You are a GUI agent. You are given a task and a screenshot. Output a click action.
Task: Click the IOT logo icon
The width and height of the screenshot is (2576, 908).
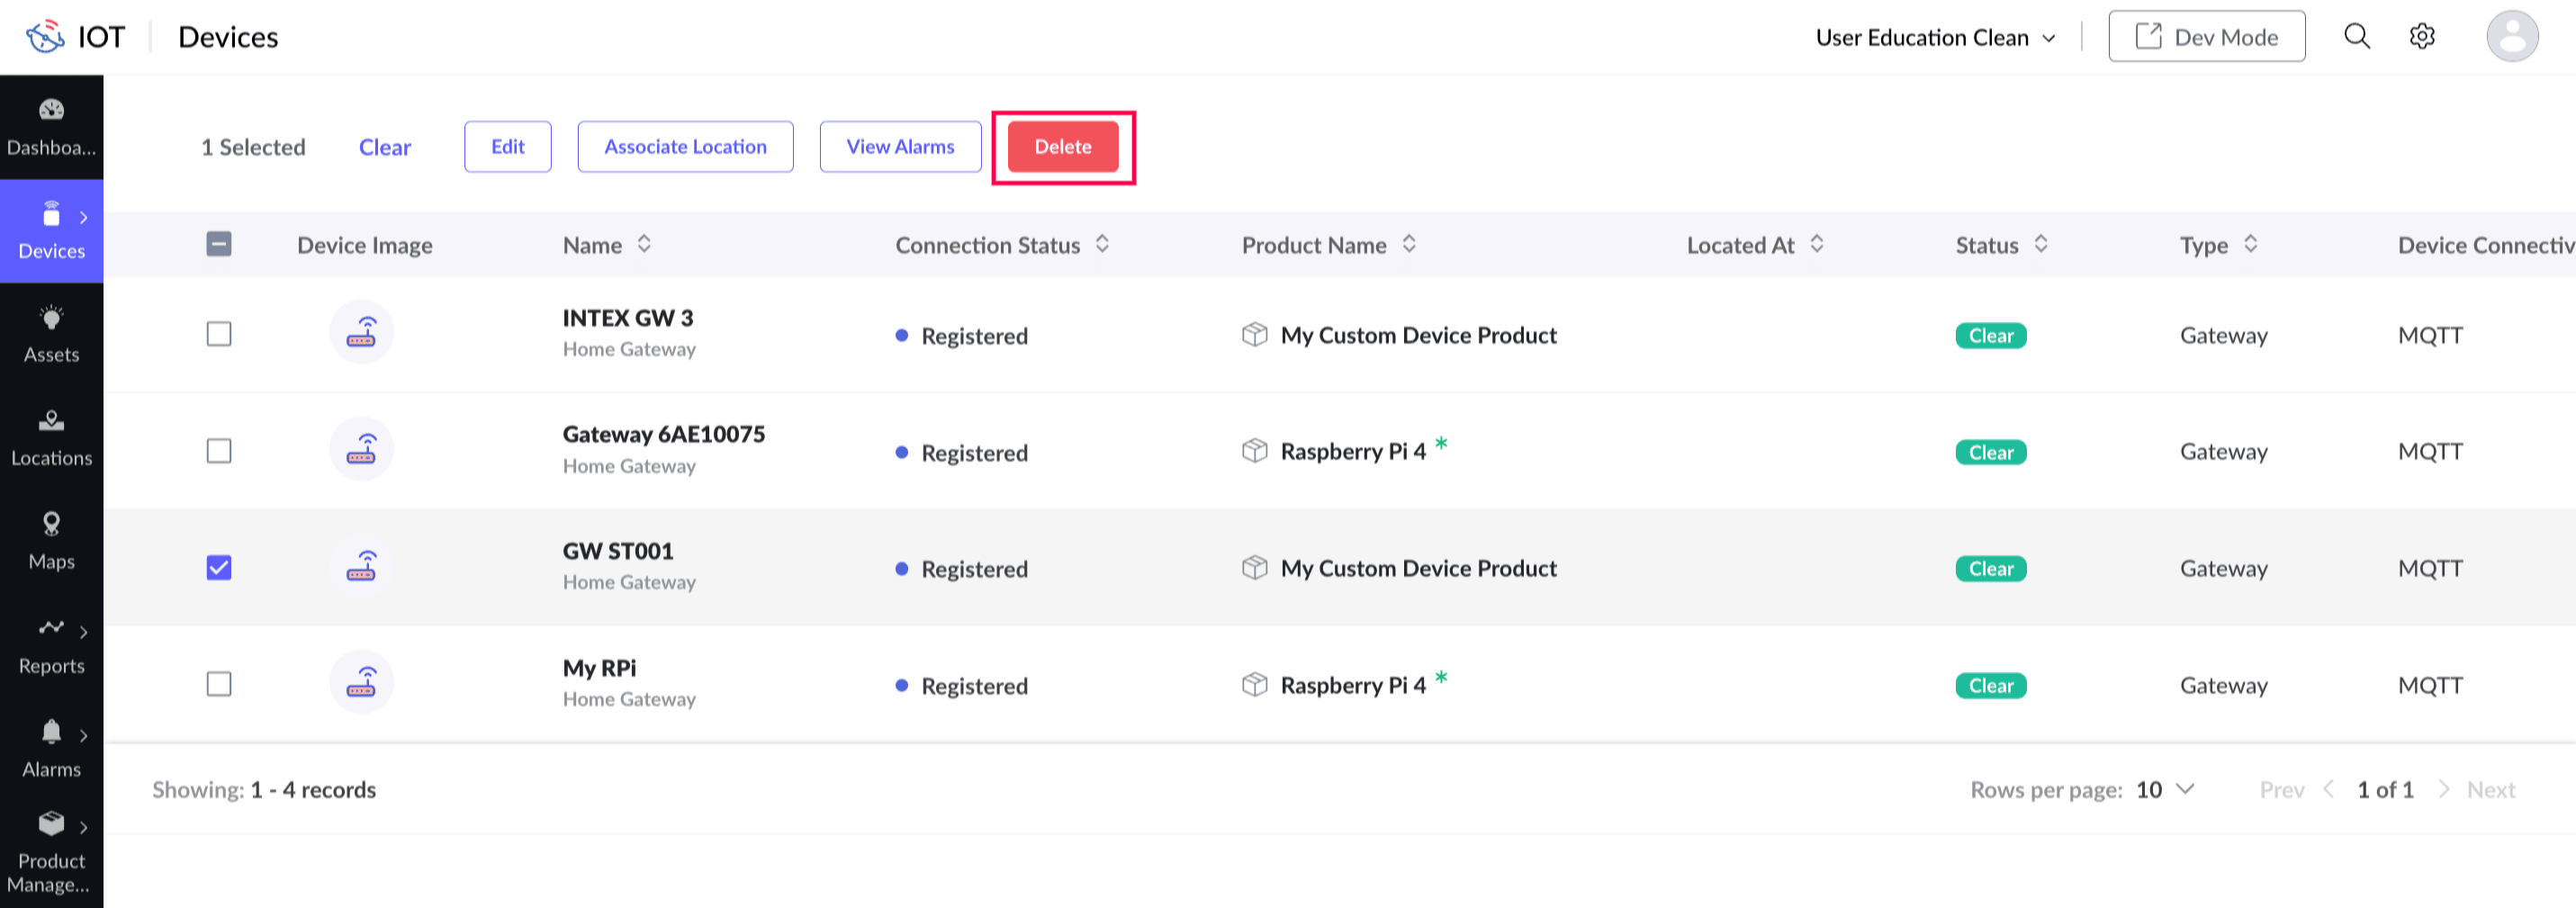coord(45,37)
